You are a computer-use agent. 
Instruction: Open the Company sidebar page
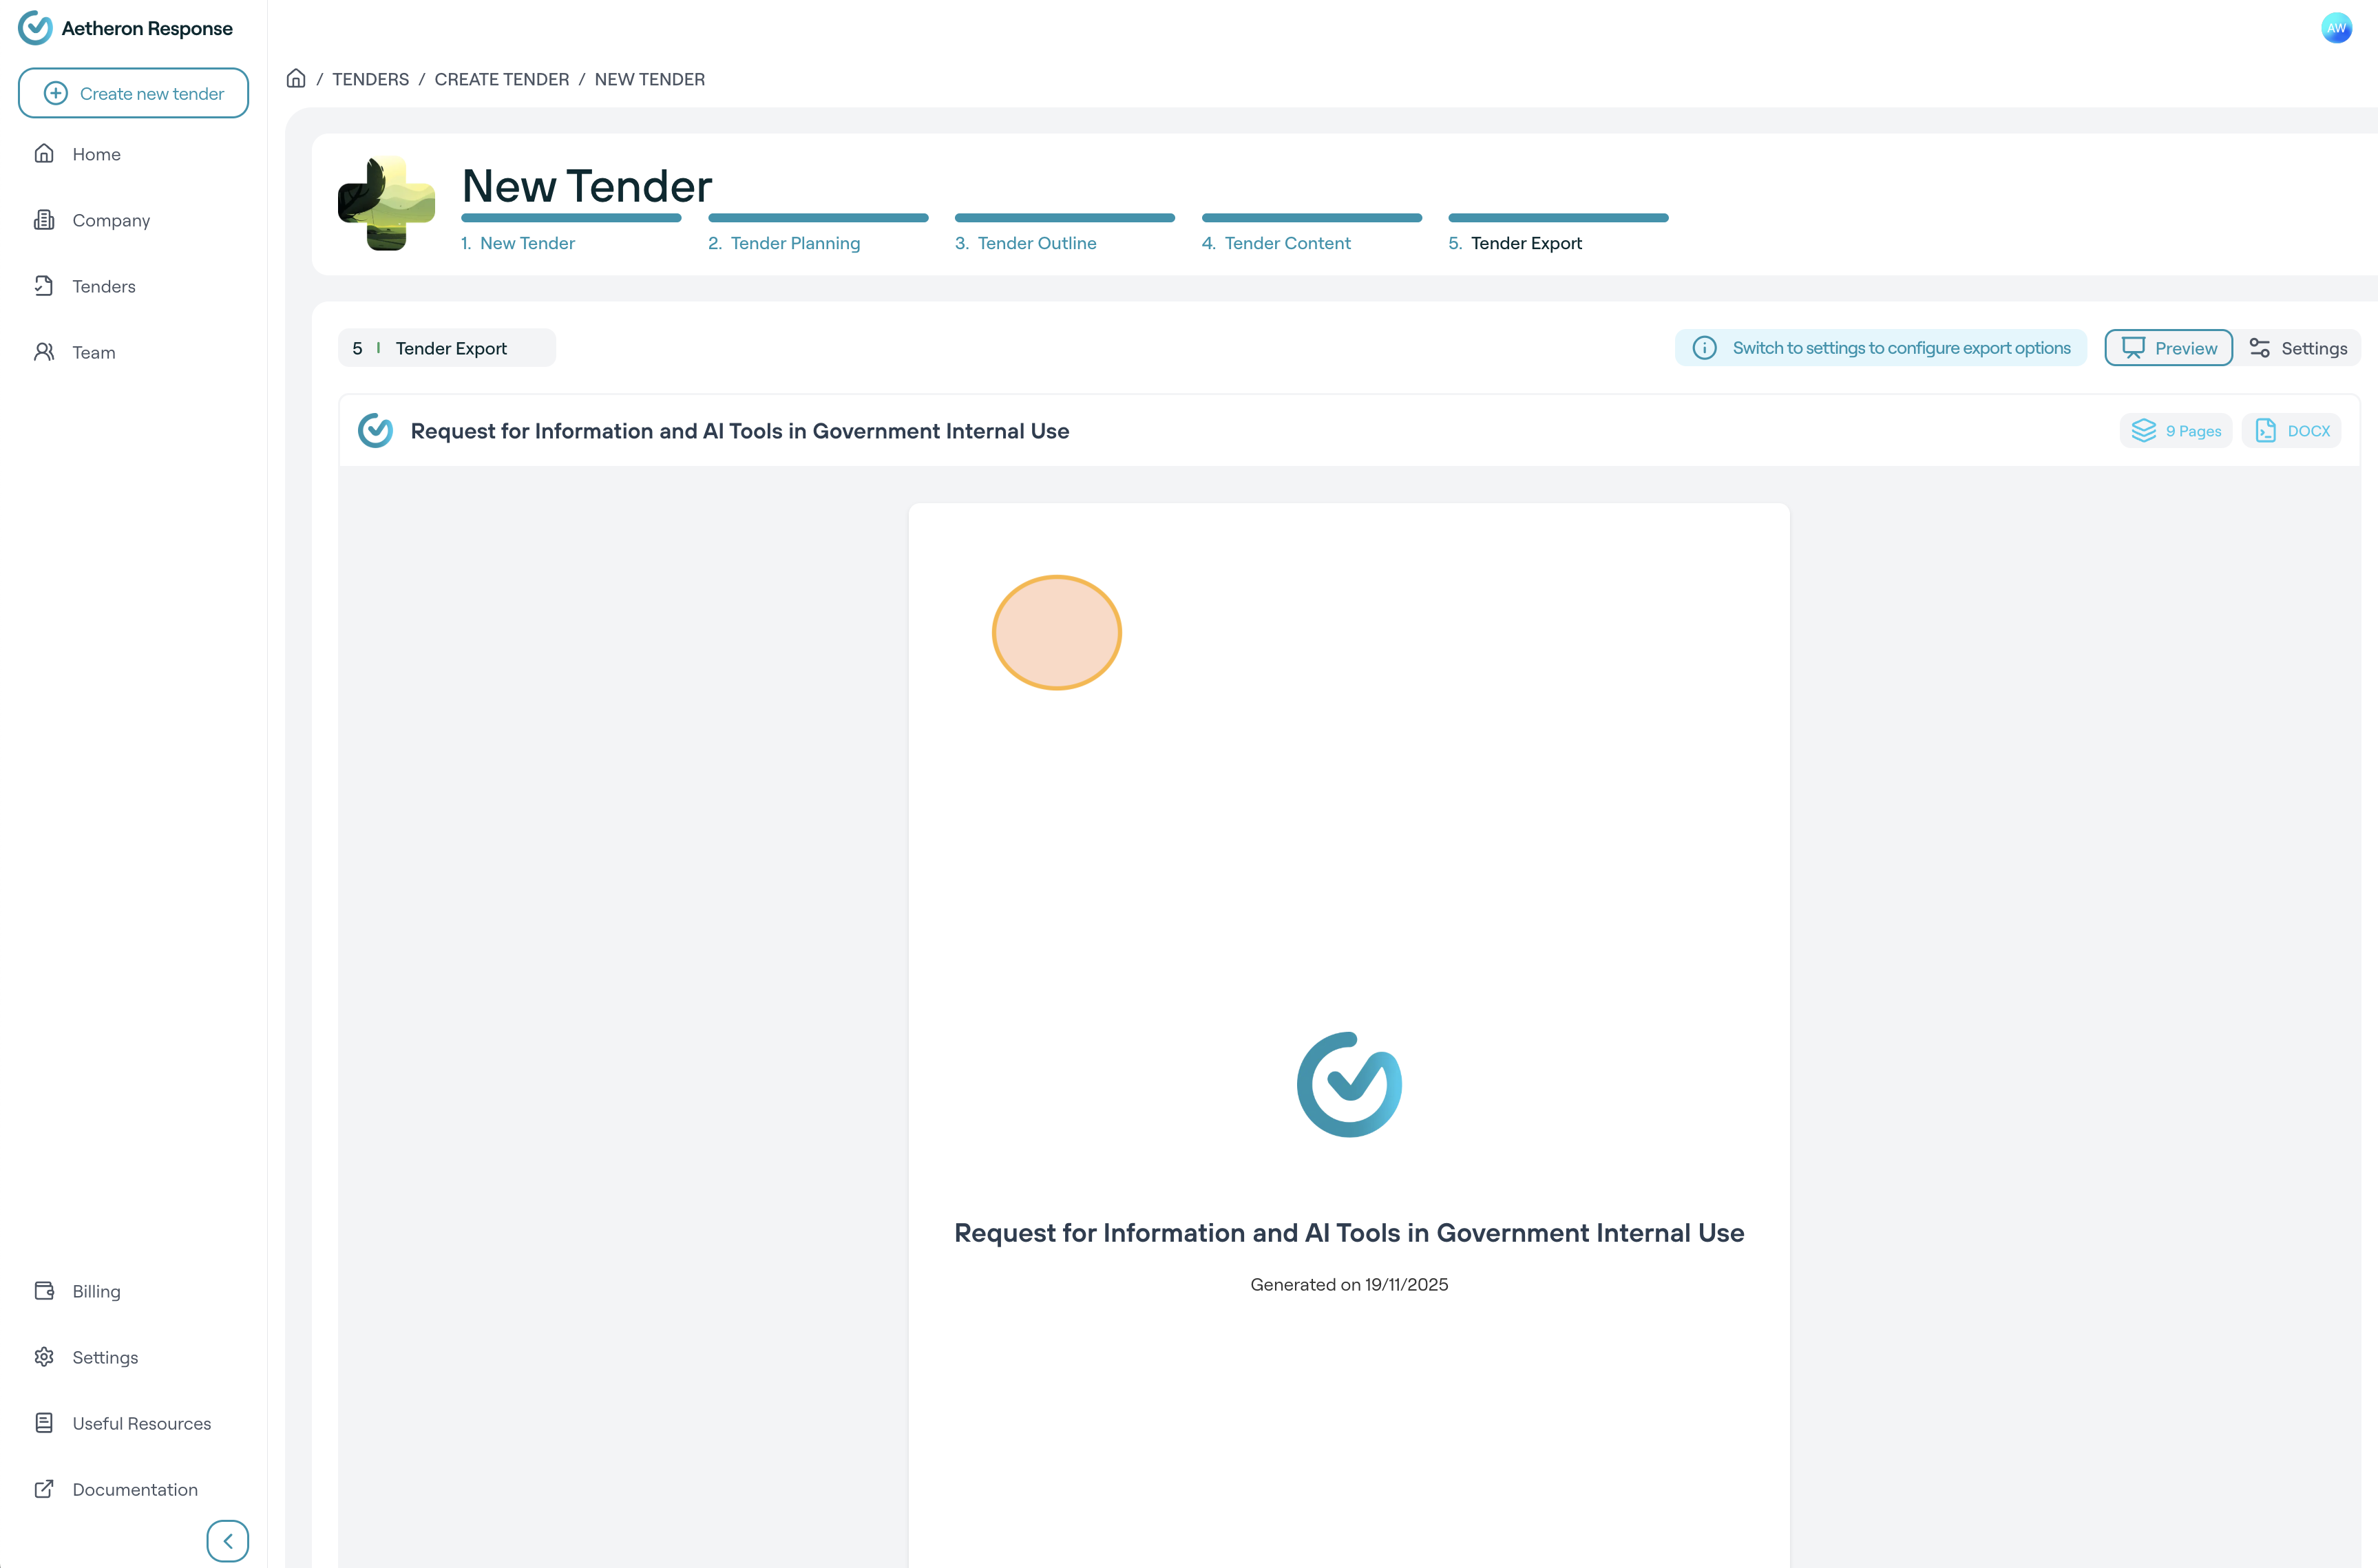click(110, 220)
